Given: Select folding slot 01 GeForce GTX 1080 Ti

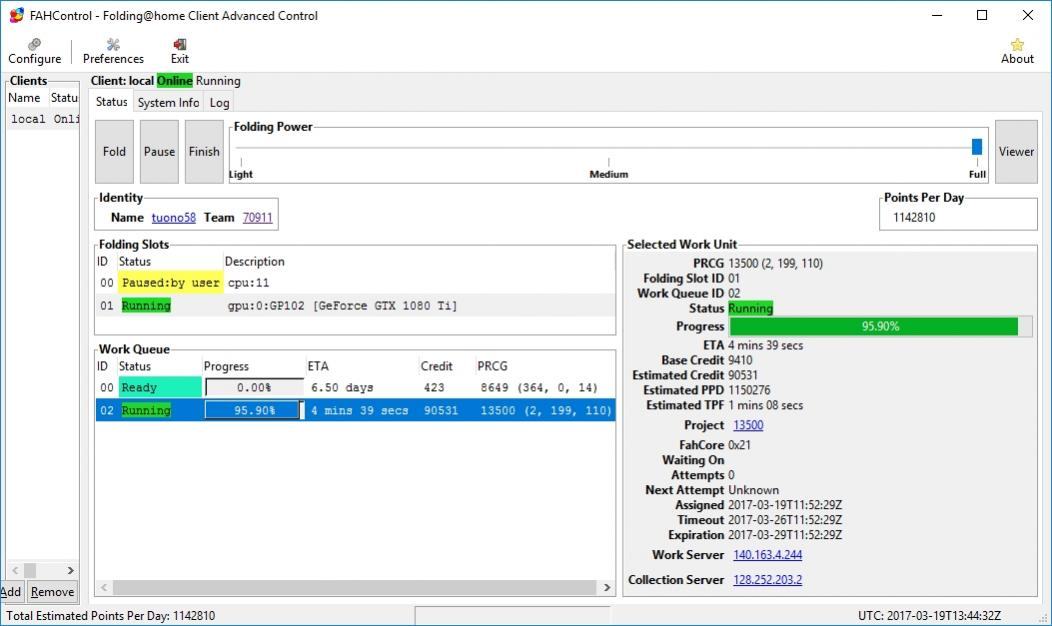Looking at the screenshot, I should click(x=356, y=305).
